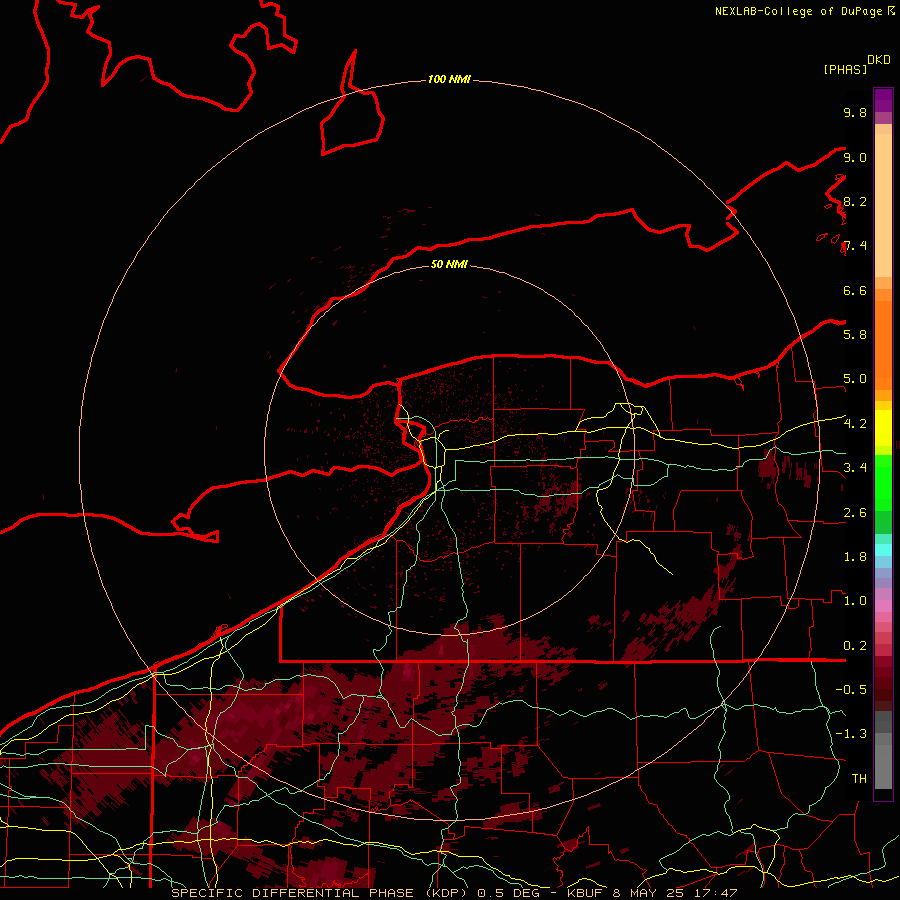Click the 6.6 scale value
Screen dimensions: 900x900
pos(855,290)
